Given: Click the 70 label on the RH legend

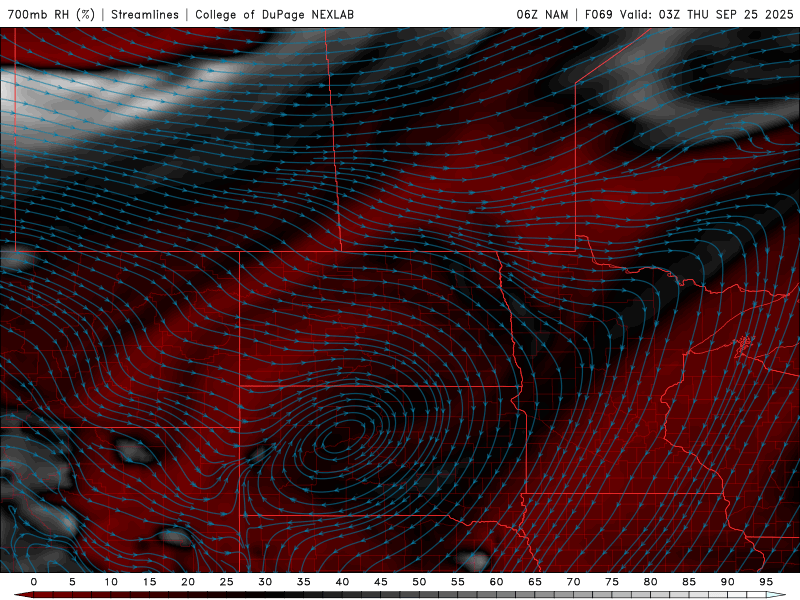Looking at the screenshot, I should [x=573, y=582].
